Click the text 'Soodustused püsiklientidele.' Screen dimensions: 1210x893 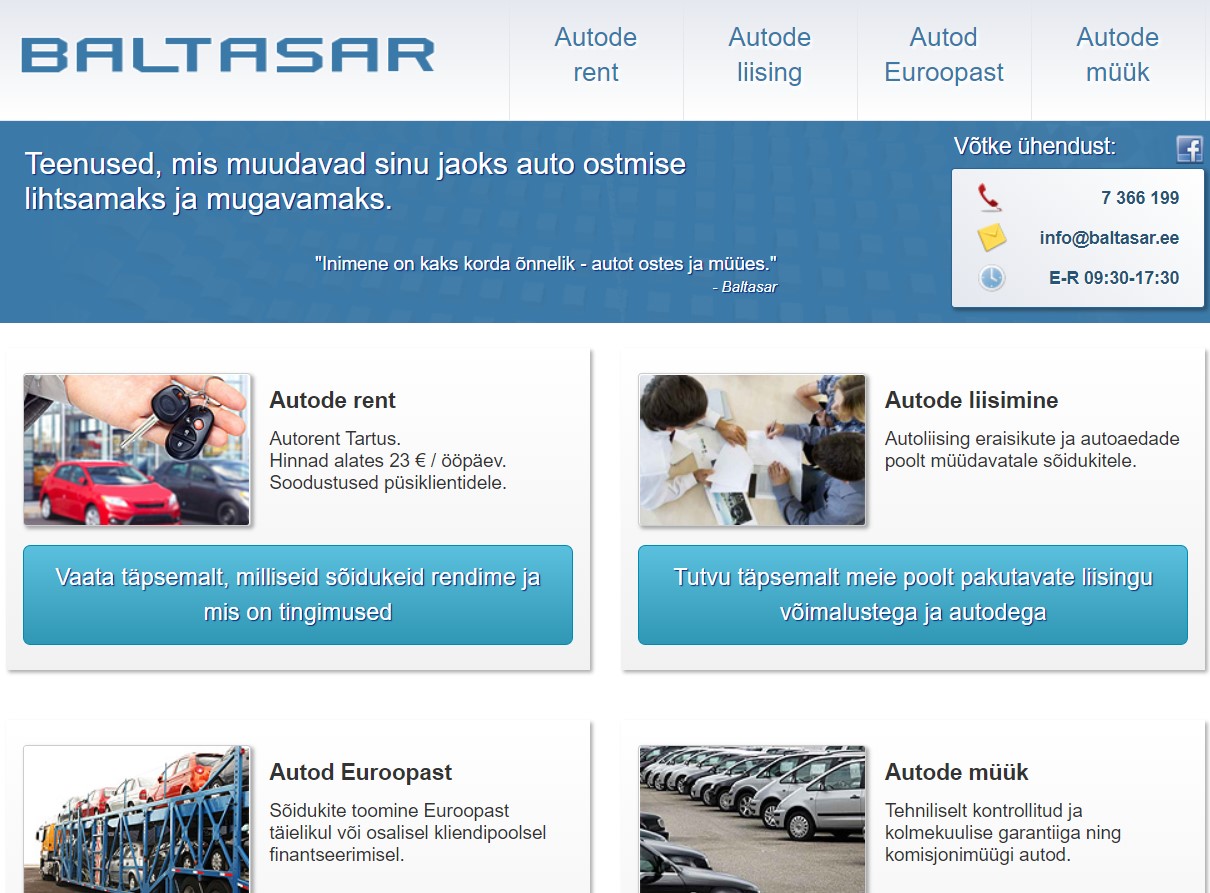[x=388, y=483]
